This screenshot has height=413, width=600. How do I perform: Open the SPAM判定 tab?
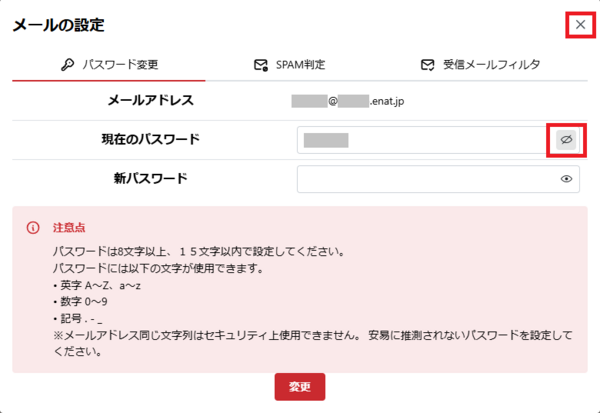point(299,65)
